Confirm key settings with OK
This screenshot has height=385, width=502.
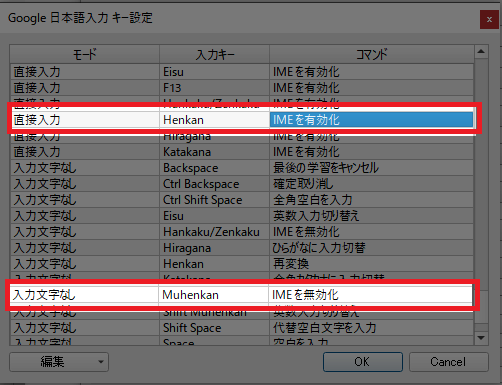pos(363,362)
